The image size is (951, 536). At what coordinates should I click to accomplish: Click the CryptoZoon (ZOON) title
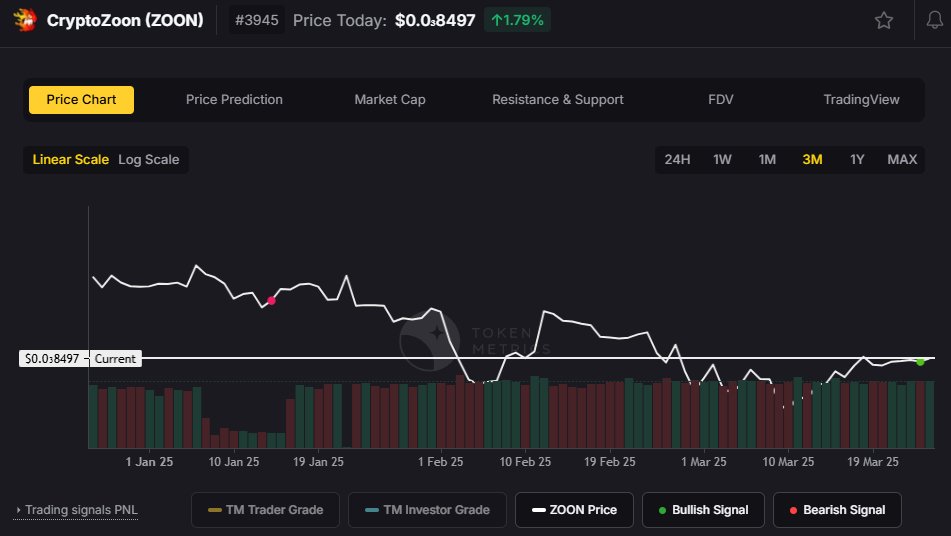pyautogui.click(x=125, y=20)
